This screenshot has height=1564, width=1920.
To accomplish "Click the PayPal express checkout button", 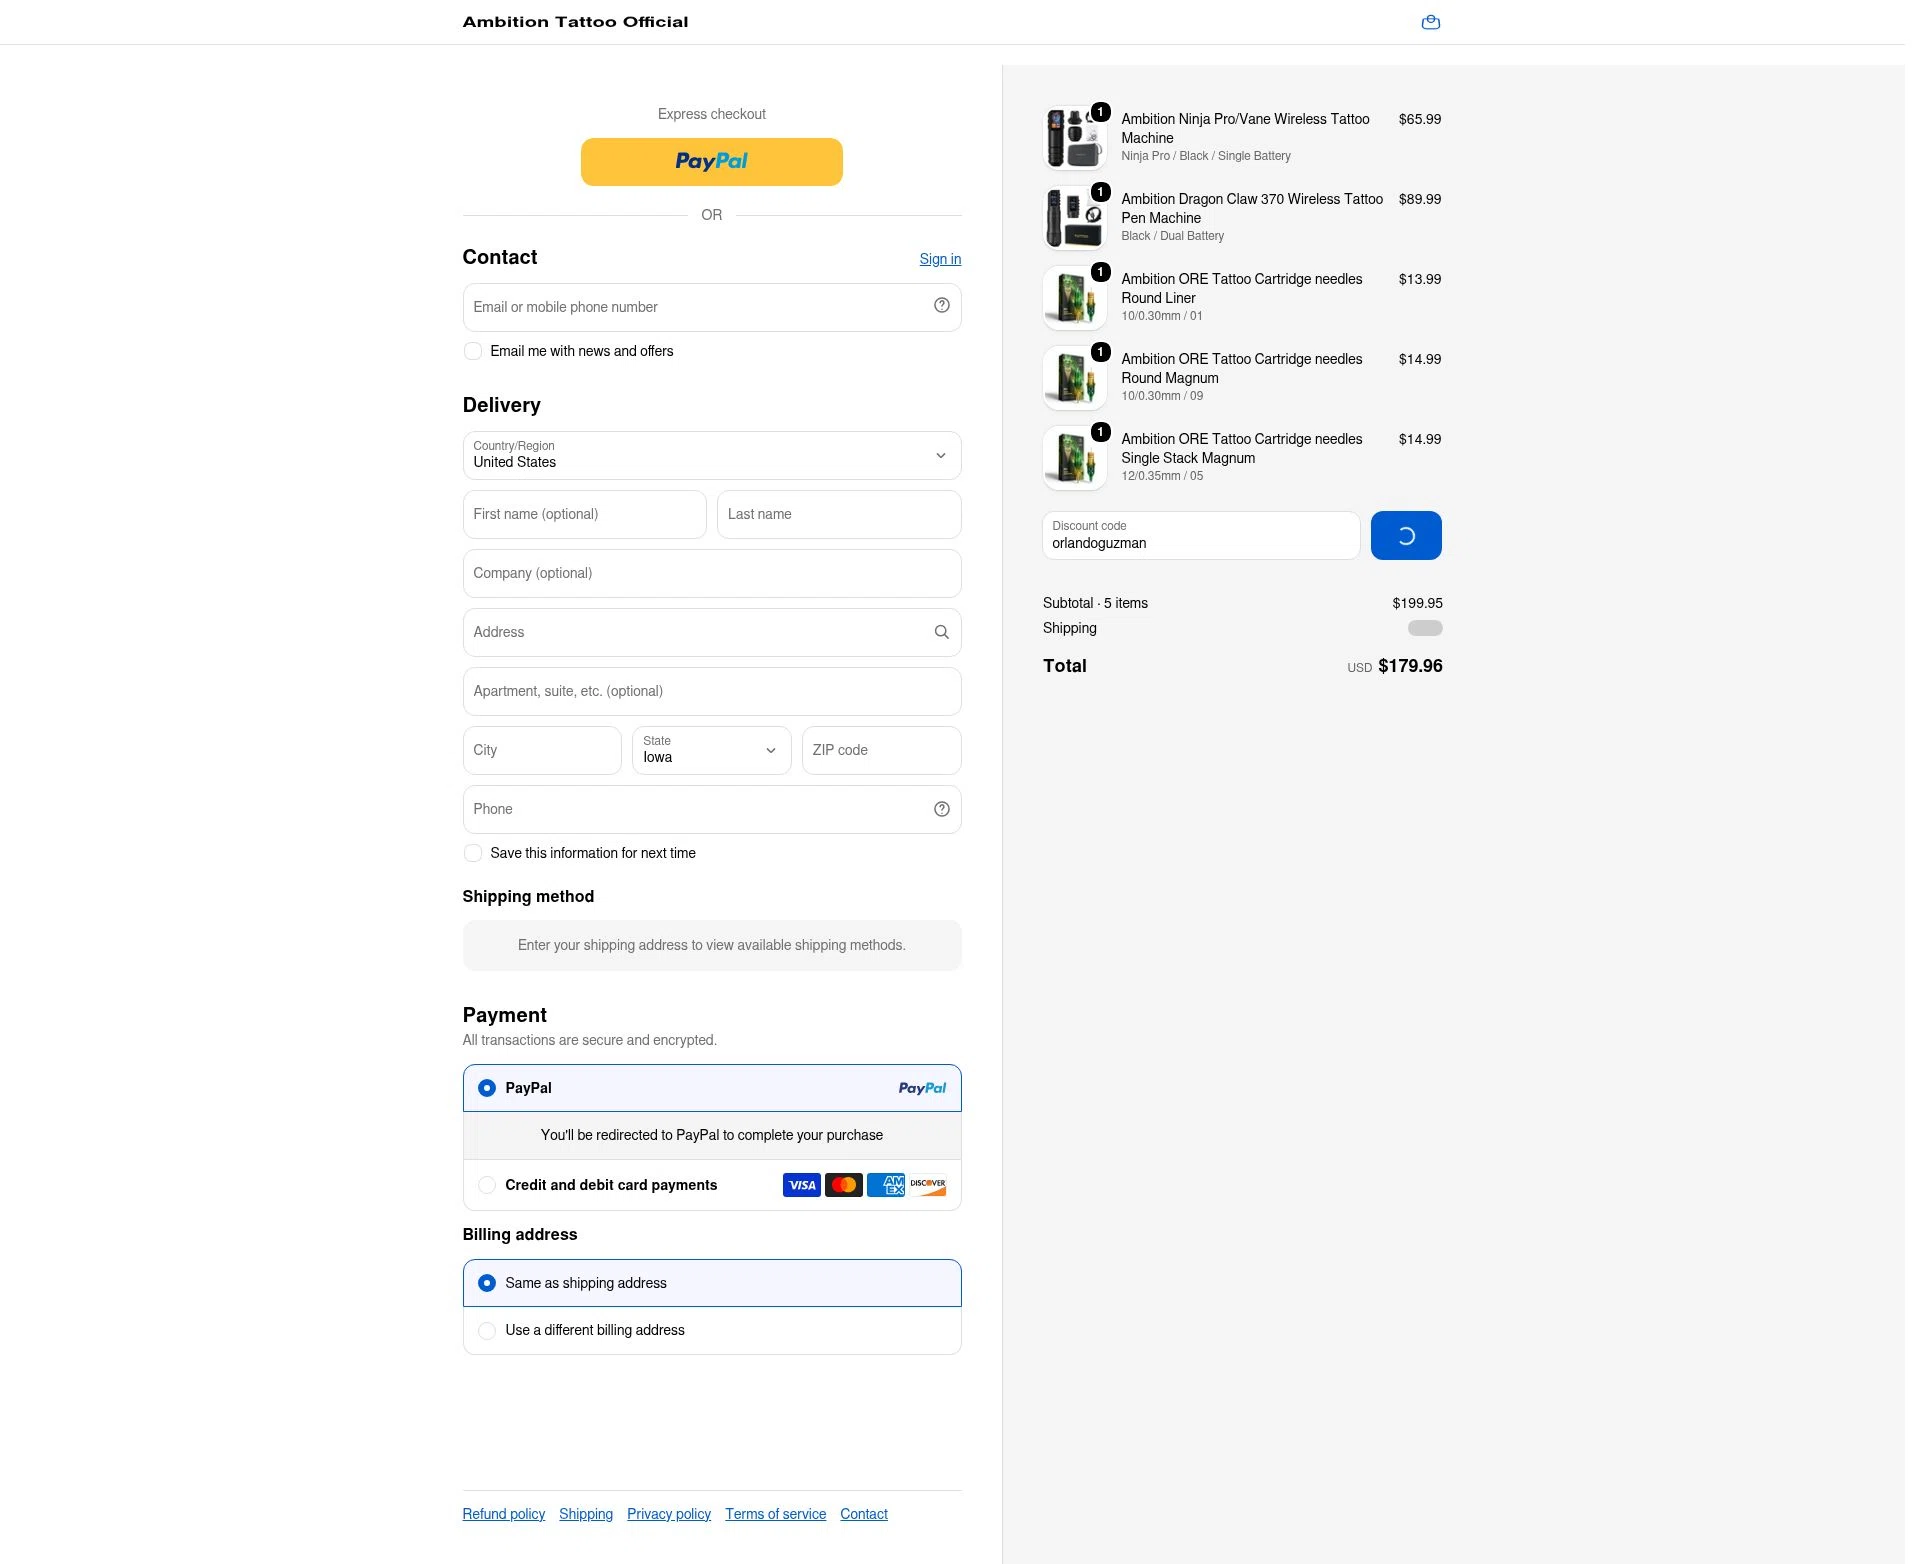I will (712, 162).
